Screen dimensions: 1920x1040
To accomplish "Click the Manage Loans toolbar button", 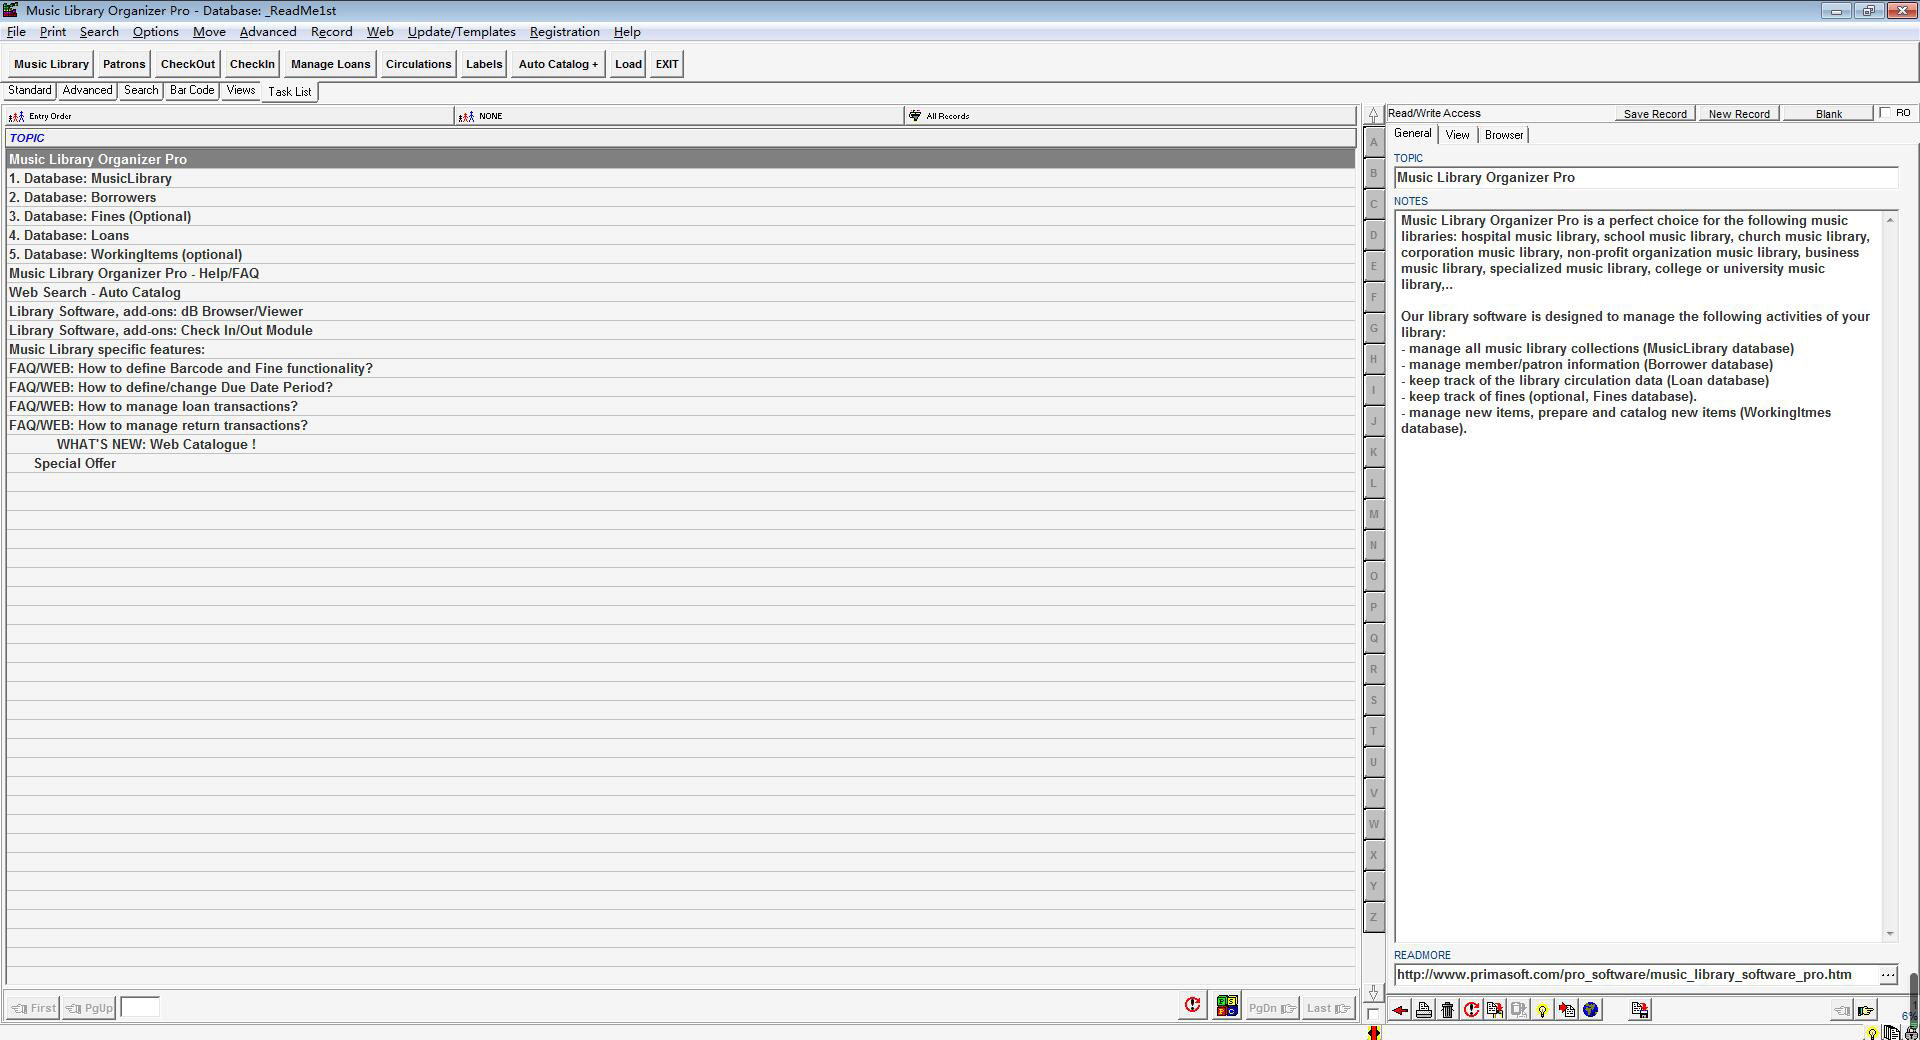I will click(x=330, y=64).
